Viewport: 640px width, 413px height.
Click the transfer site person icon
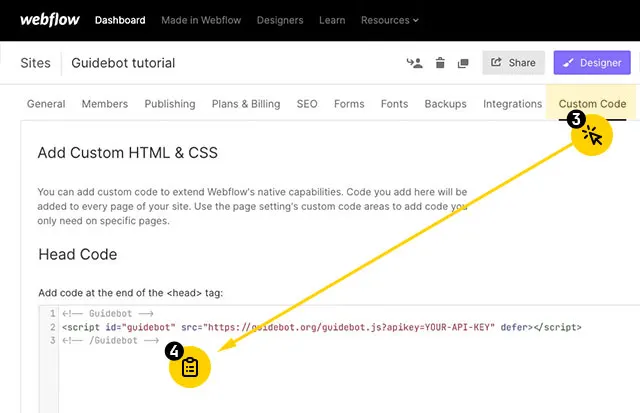point(415,63)
